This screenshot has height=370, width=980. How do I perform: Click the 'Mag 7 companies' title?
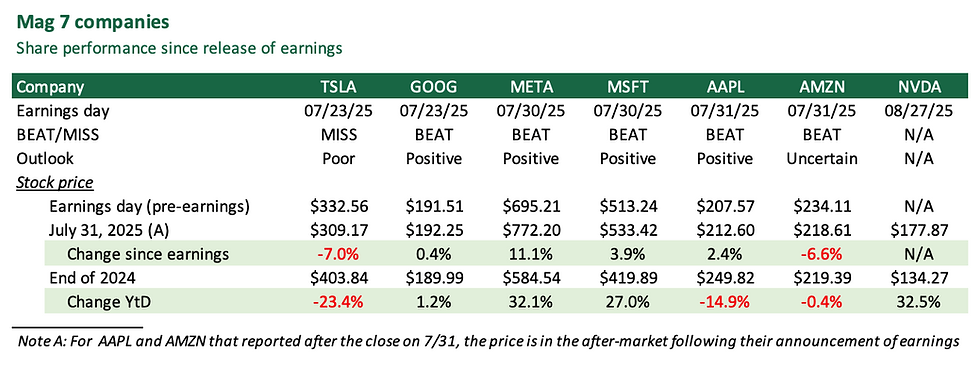[92, 22]
